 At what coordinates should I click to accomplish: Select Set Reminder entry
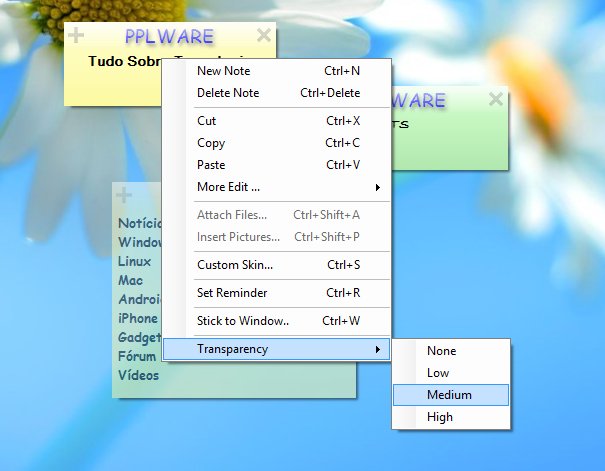[232, 293]
